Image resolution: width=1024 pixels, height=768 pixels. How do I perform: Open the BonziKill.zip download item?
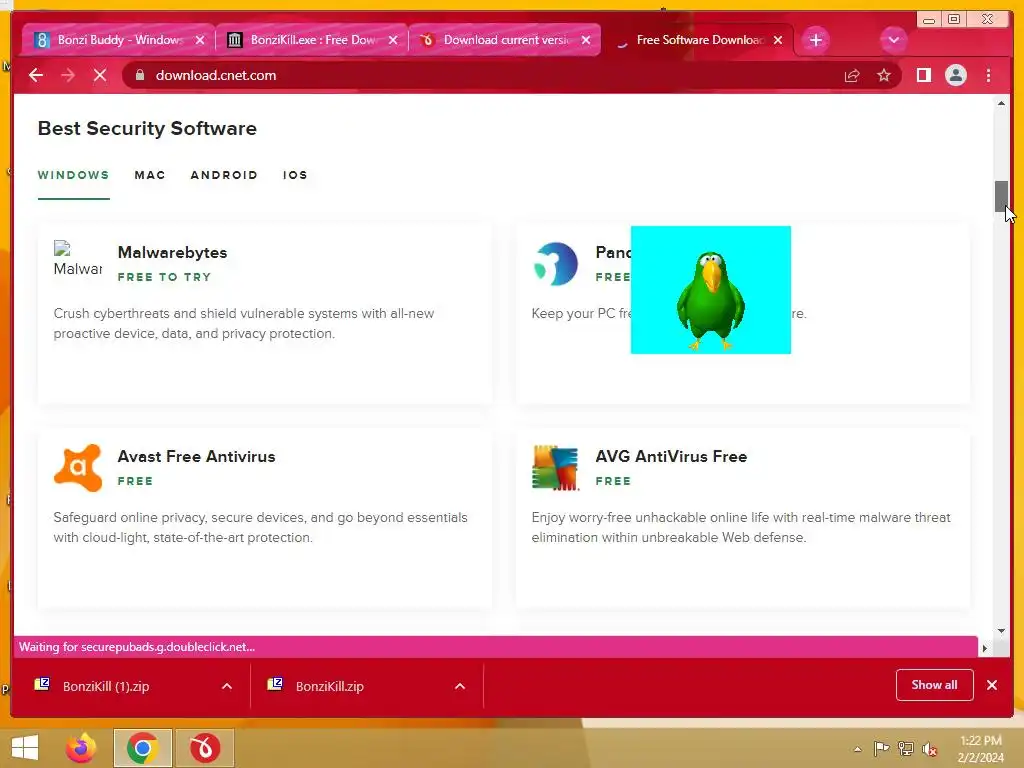(x=329, y=686)
